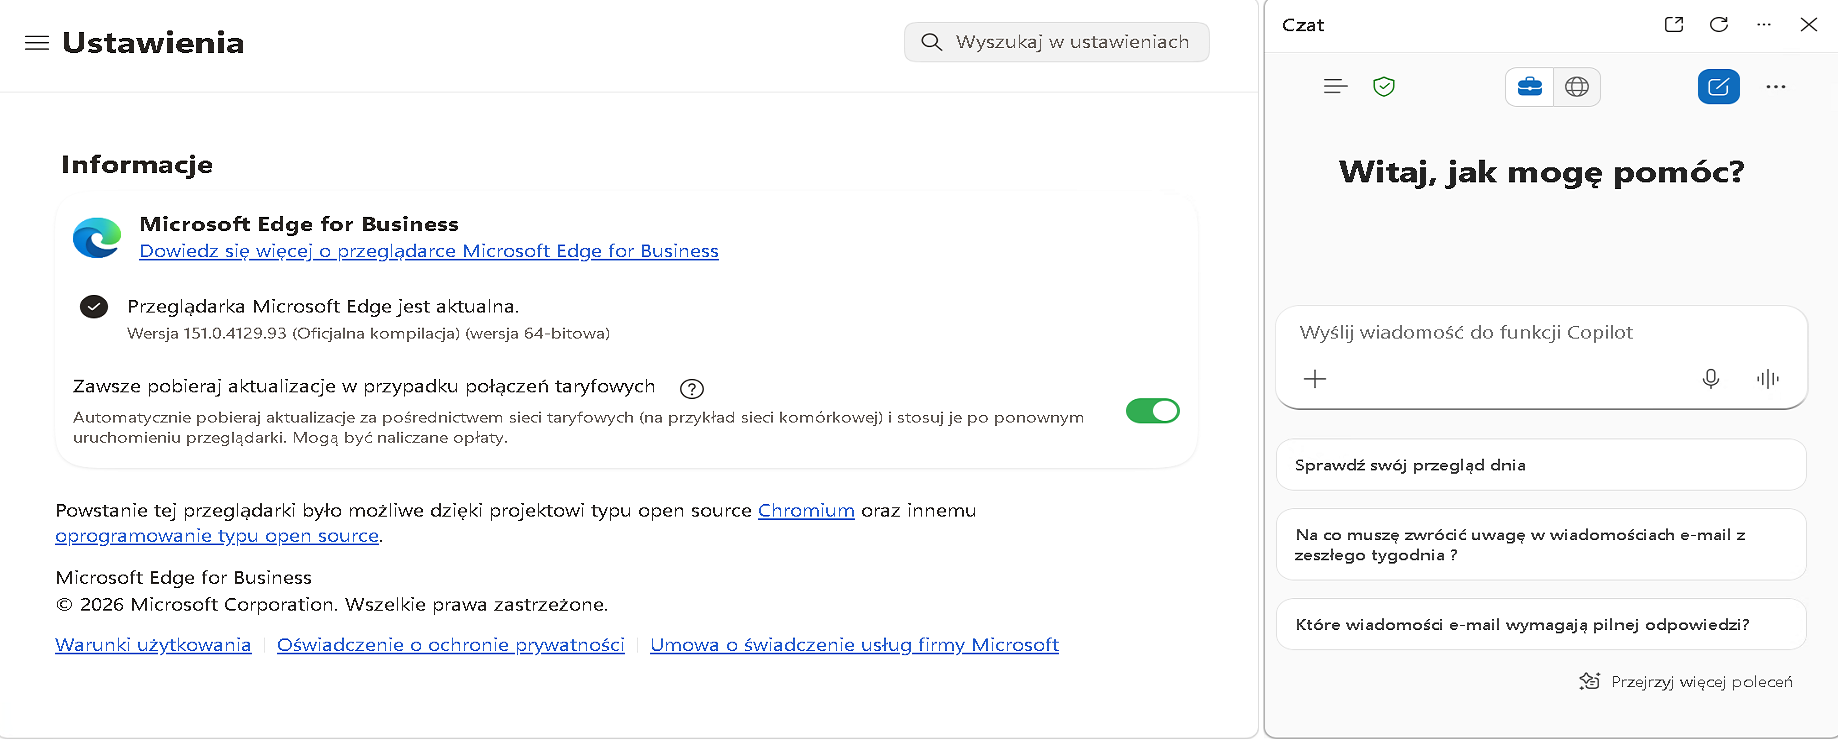Open the oprogramowanie typu open source link
1838x740 pixels.
tap(217, 536)
